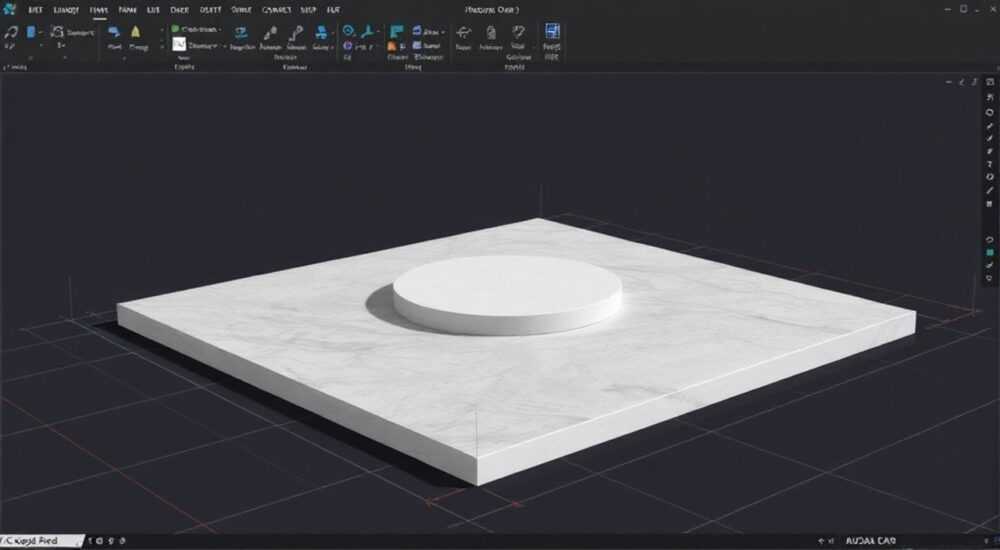1000x550 pixels.
Task: Click the lower blue square icon in the ribbon
Action: point(417,45)
